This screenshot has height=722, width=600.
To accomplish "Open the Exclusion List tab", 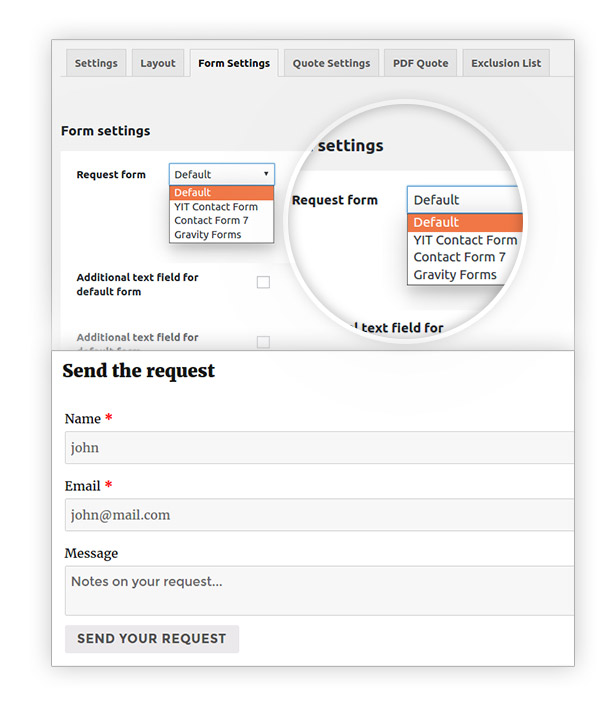I will click(506, 63).
